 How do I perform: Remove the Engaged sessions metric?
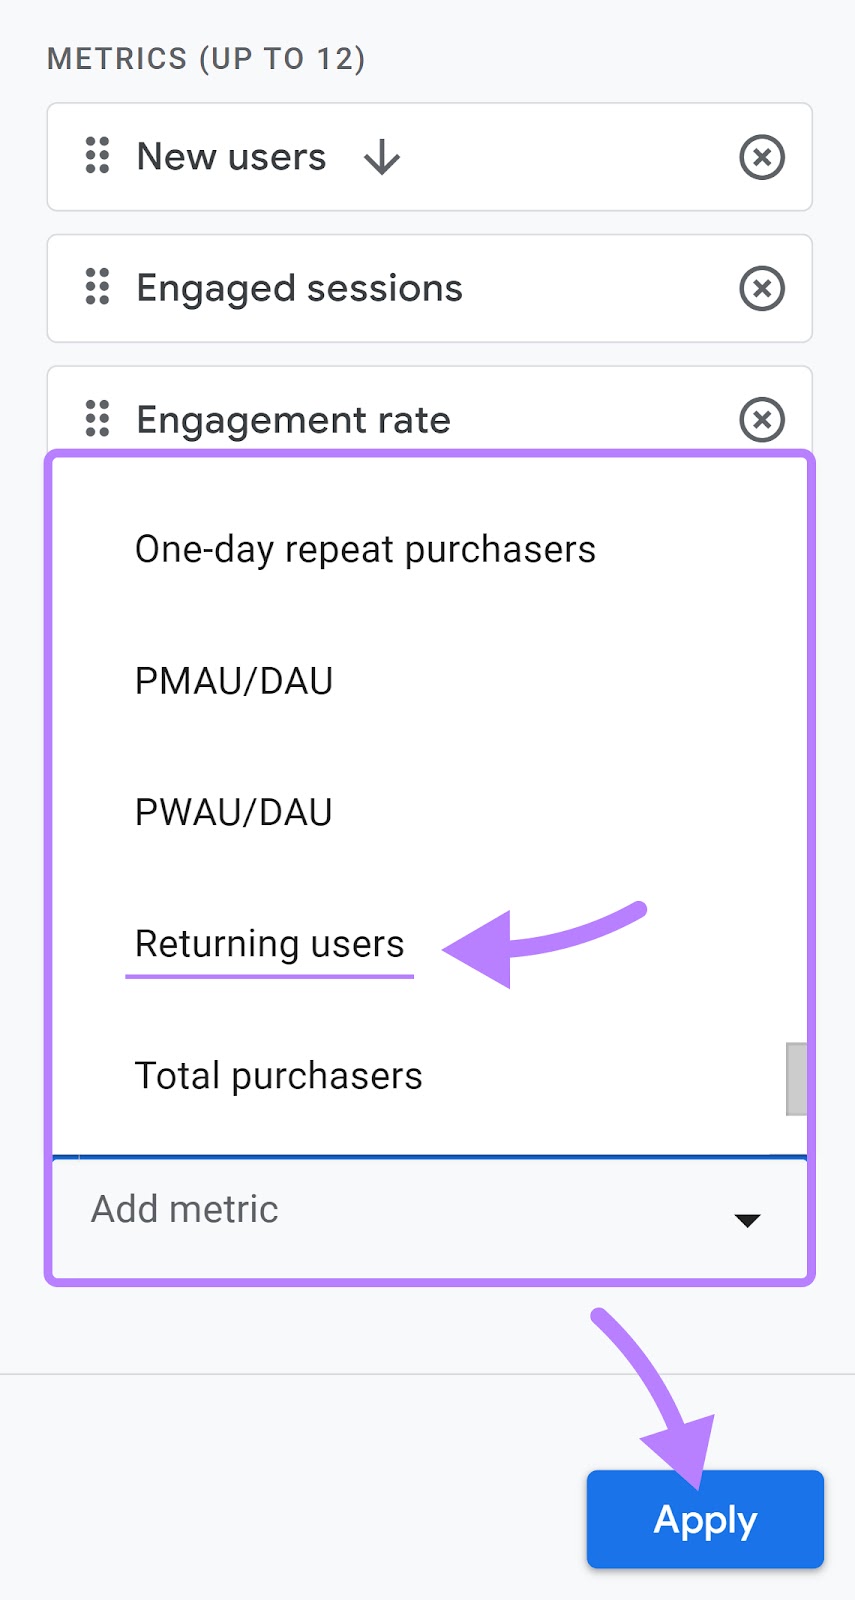coord(762,289)
